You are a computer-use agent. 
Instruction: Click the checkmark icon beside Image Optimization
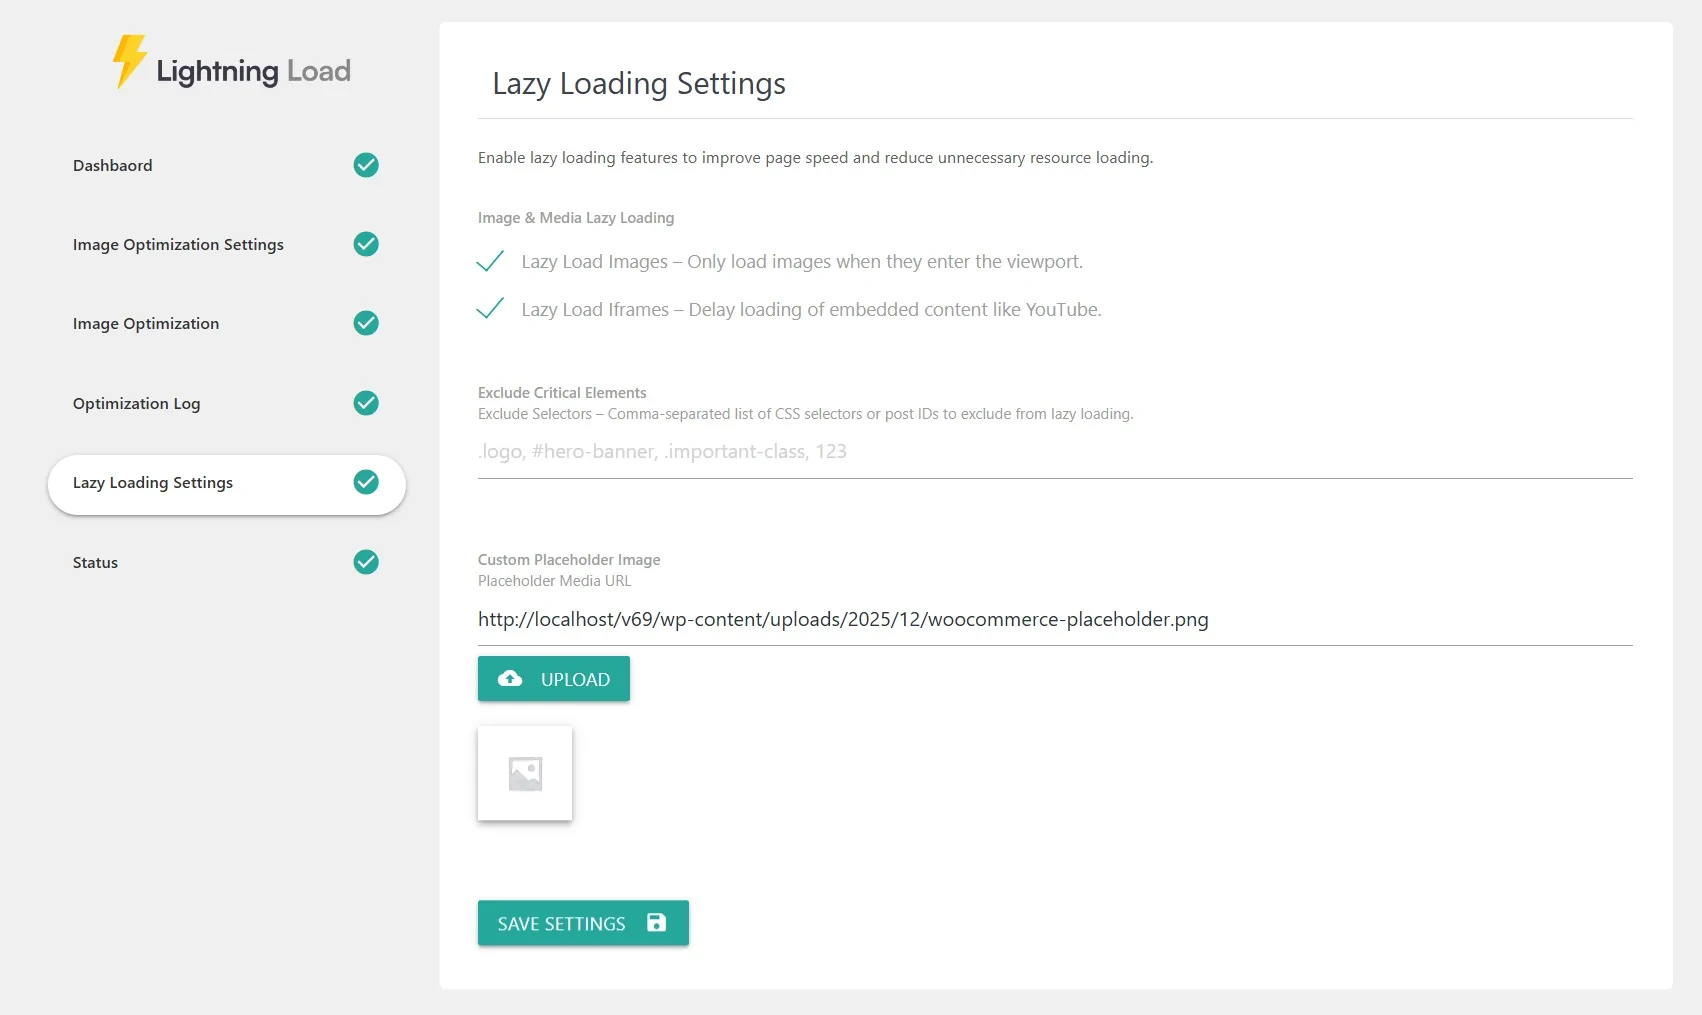(x=366, y=323)
